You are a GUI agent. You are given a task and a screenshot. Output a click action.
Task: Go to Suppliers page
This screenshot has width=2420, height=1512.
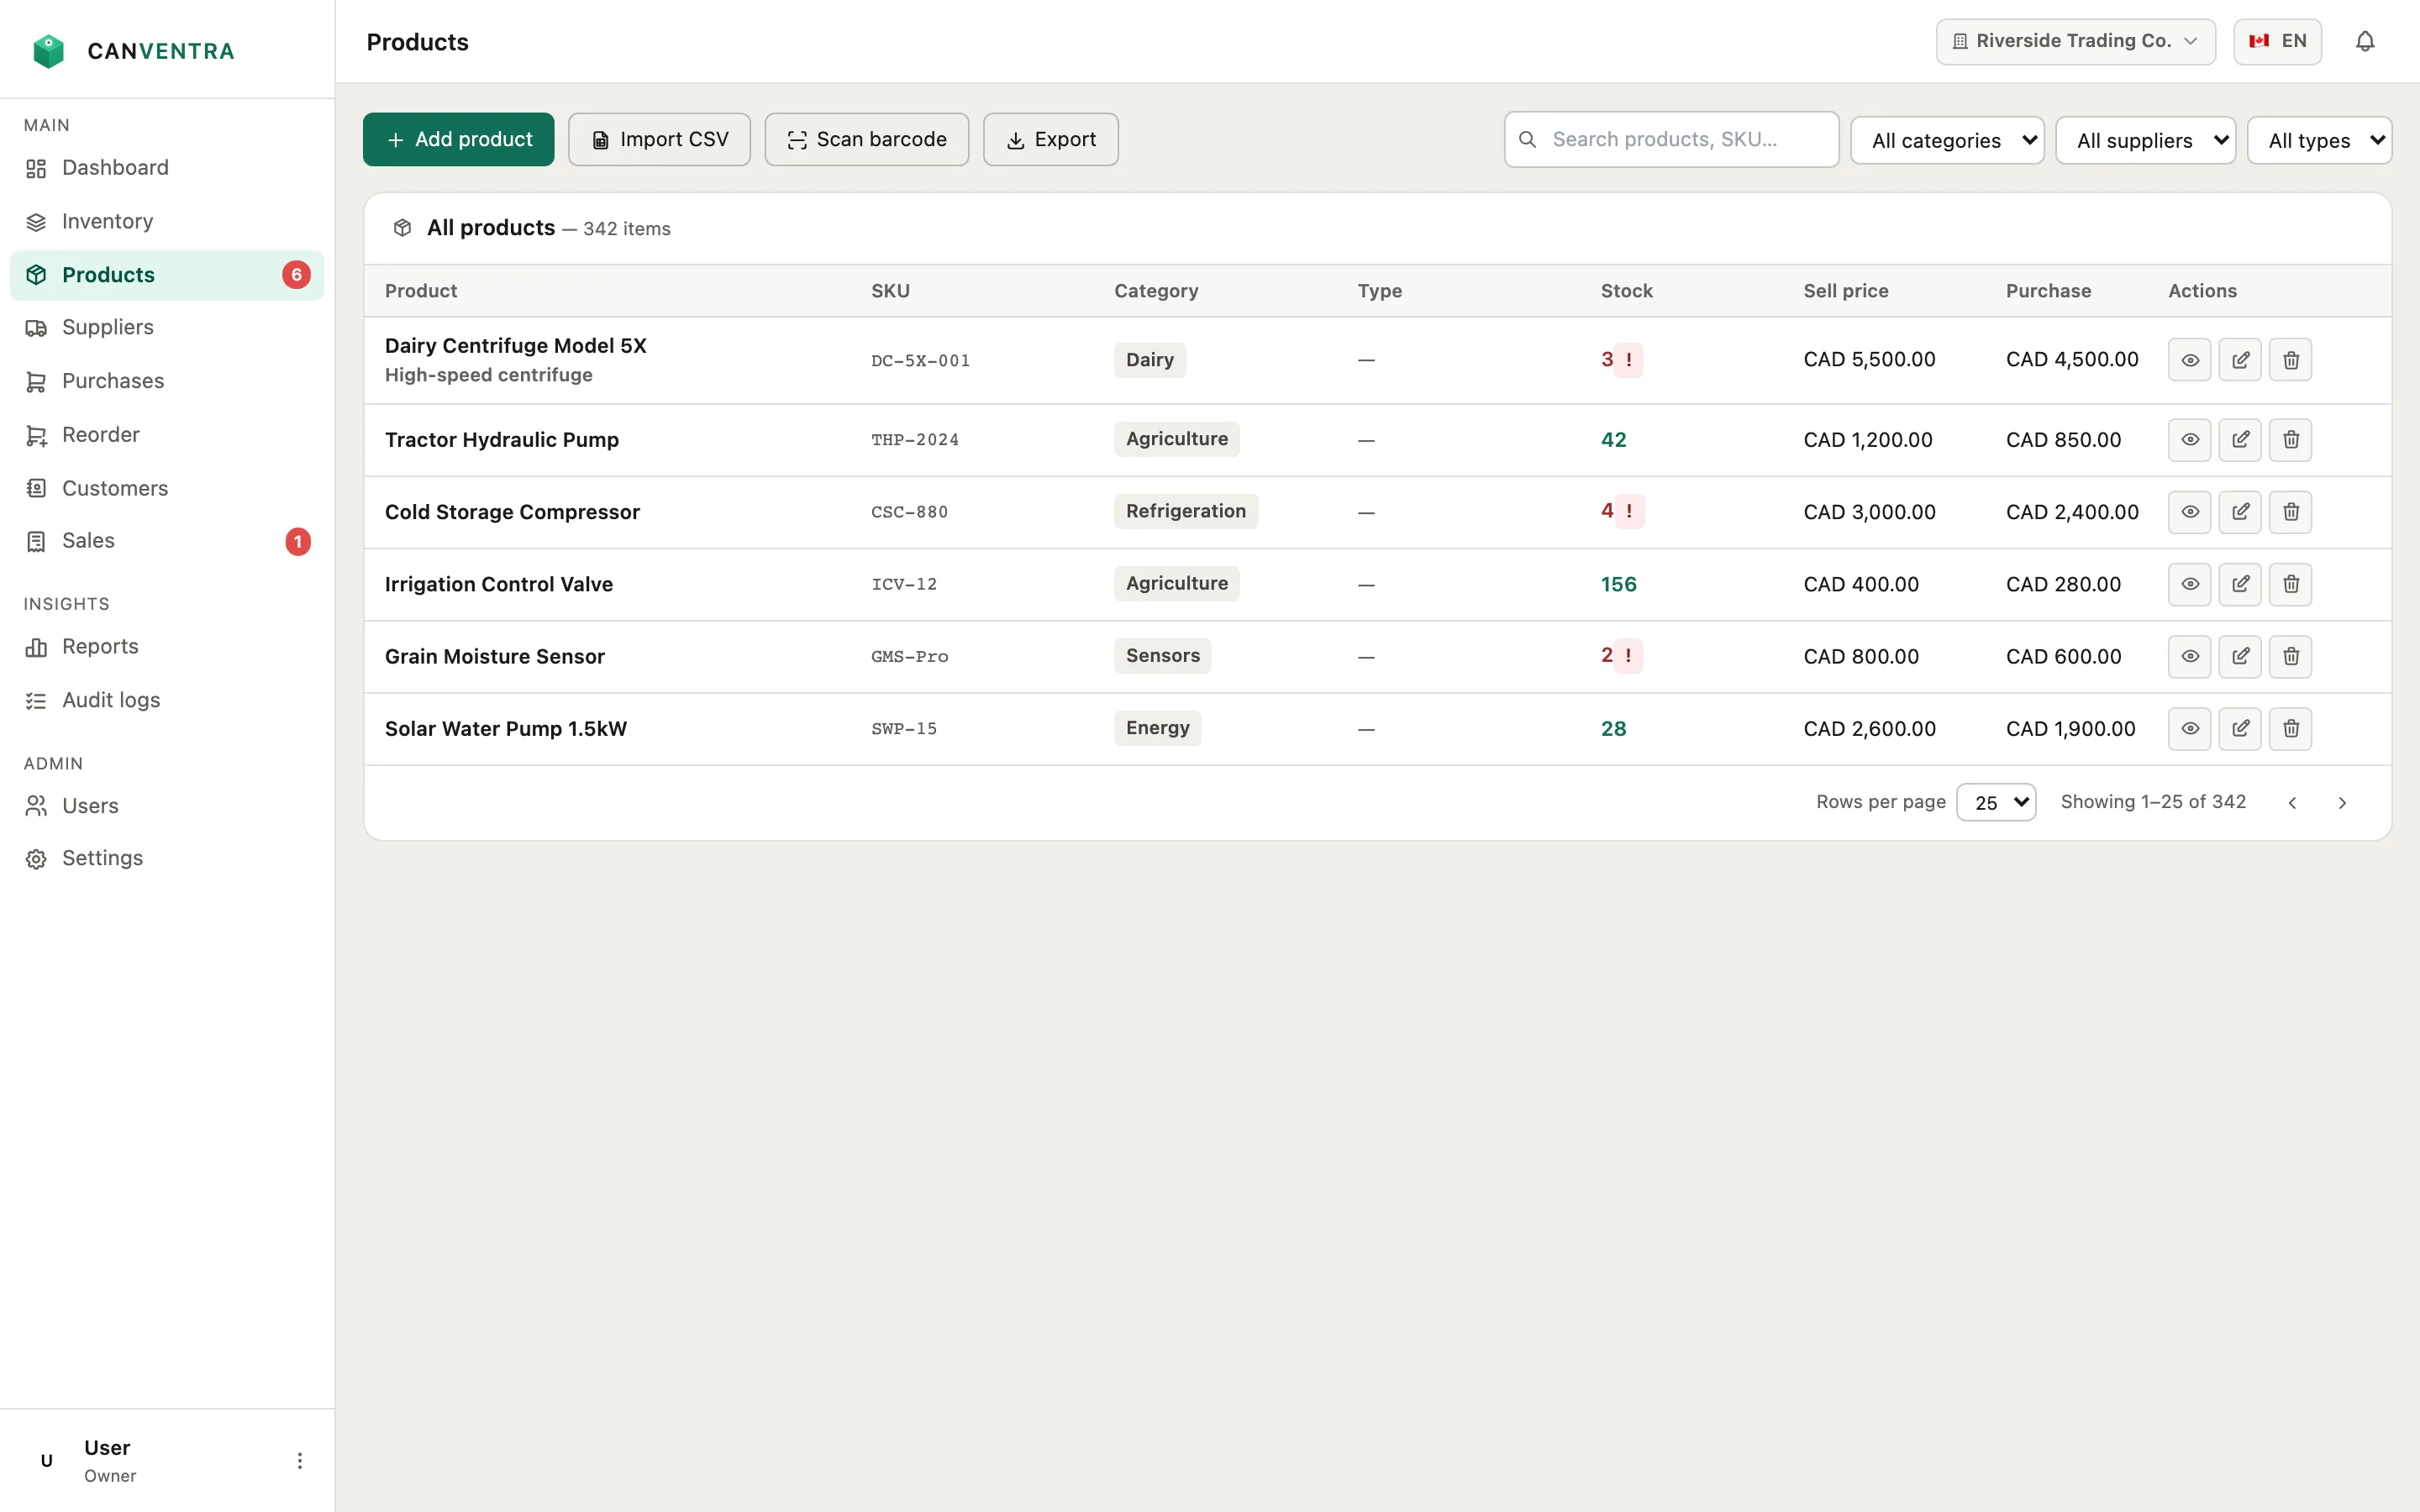tap(167, 328)
